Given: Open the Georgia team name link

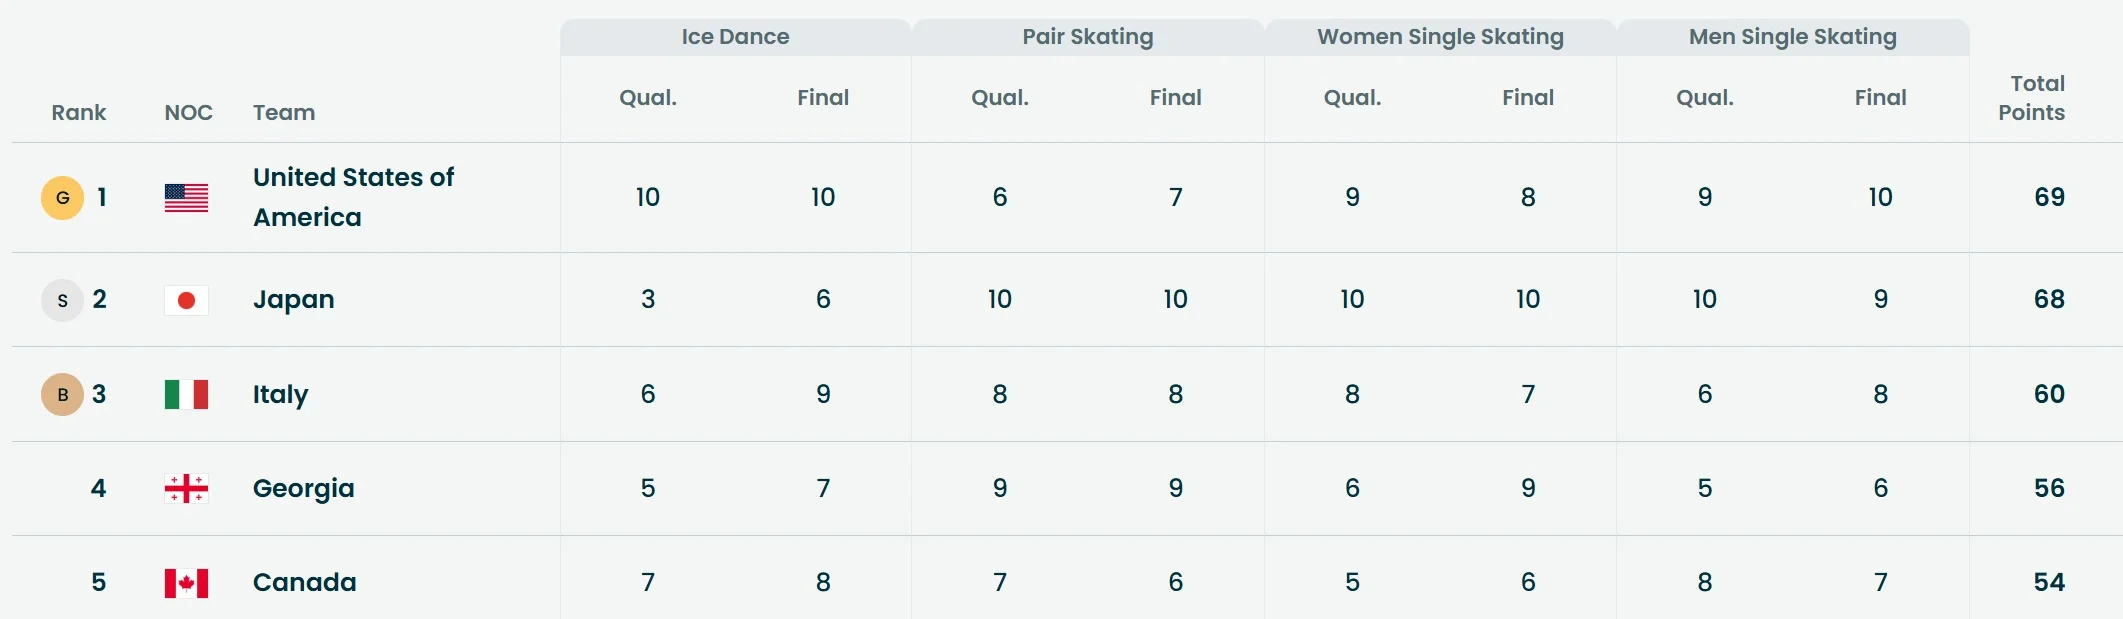Looking at the screenshot, I should pyautogui.click(x=303, y=488).
